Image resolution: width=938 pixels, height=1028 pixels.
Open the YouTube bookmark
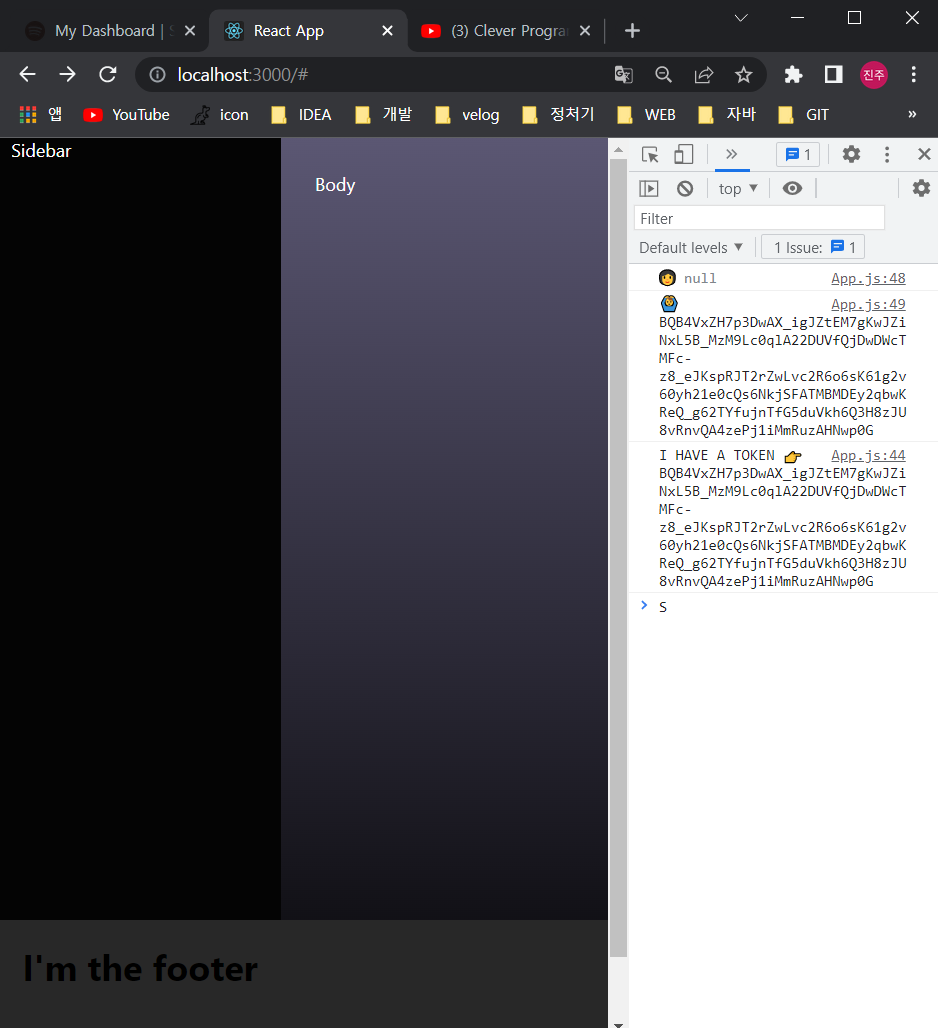click(126, 115)
